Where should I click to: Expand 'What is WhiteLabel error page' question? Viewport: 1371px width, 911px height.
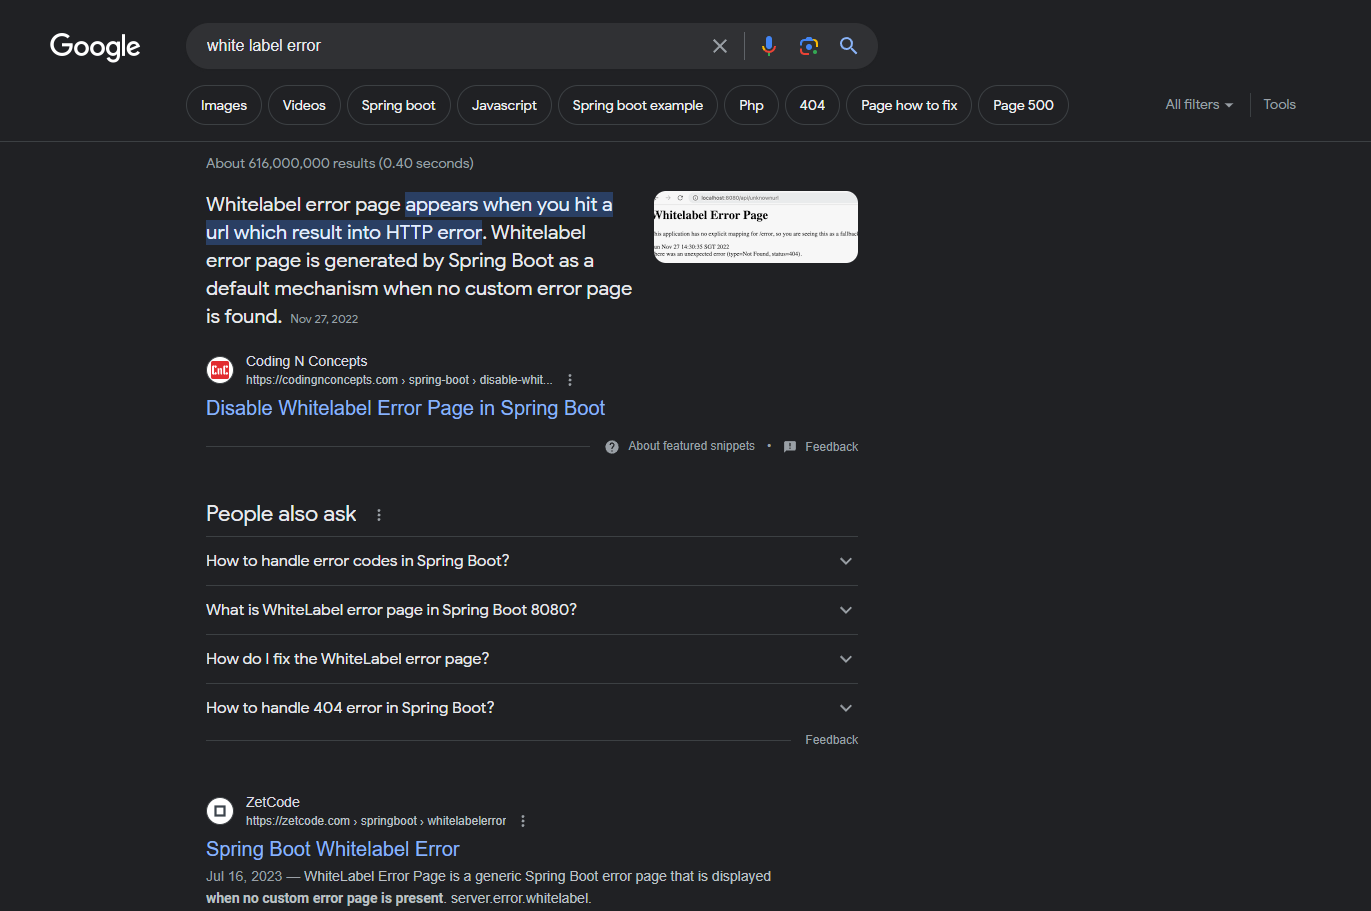click(x=846, y=610)
